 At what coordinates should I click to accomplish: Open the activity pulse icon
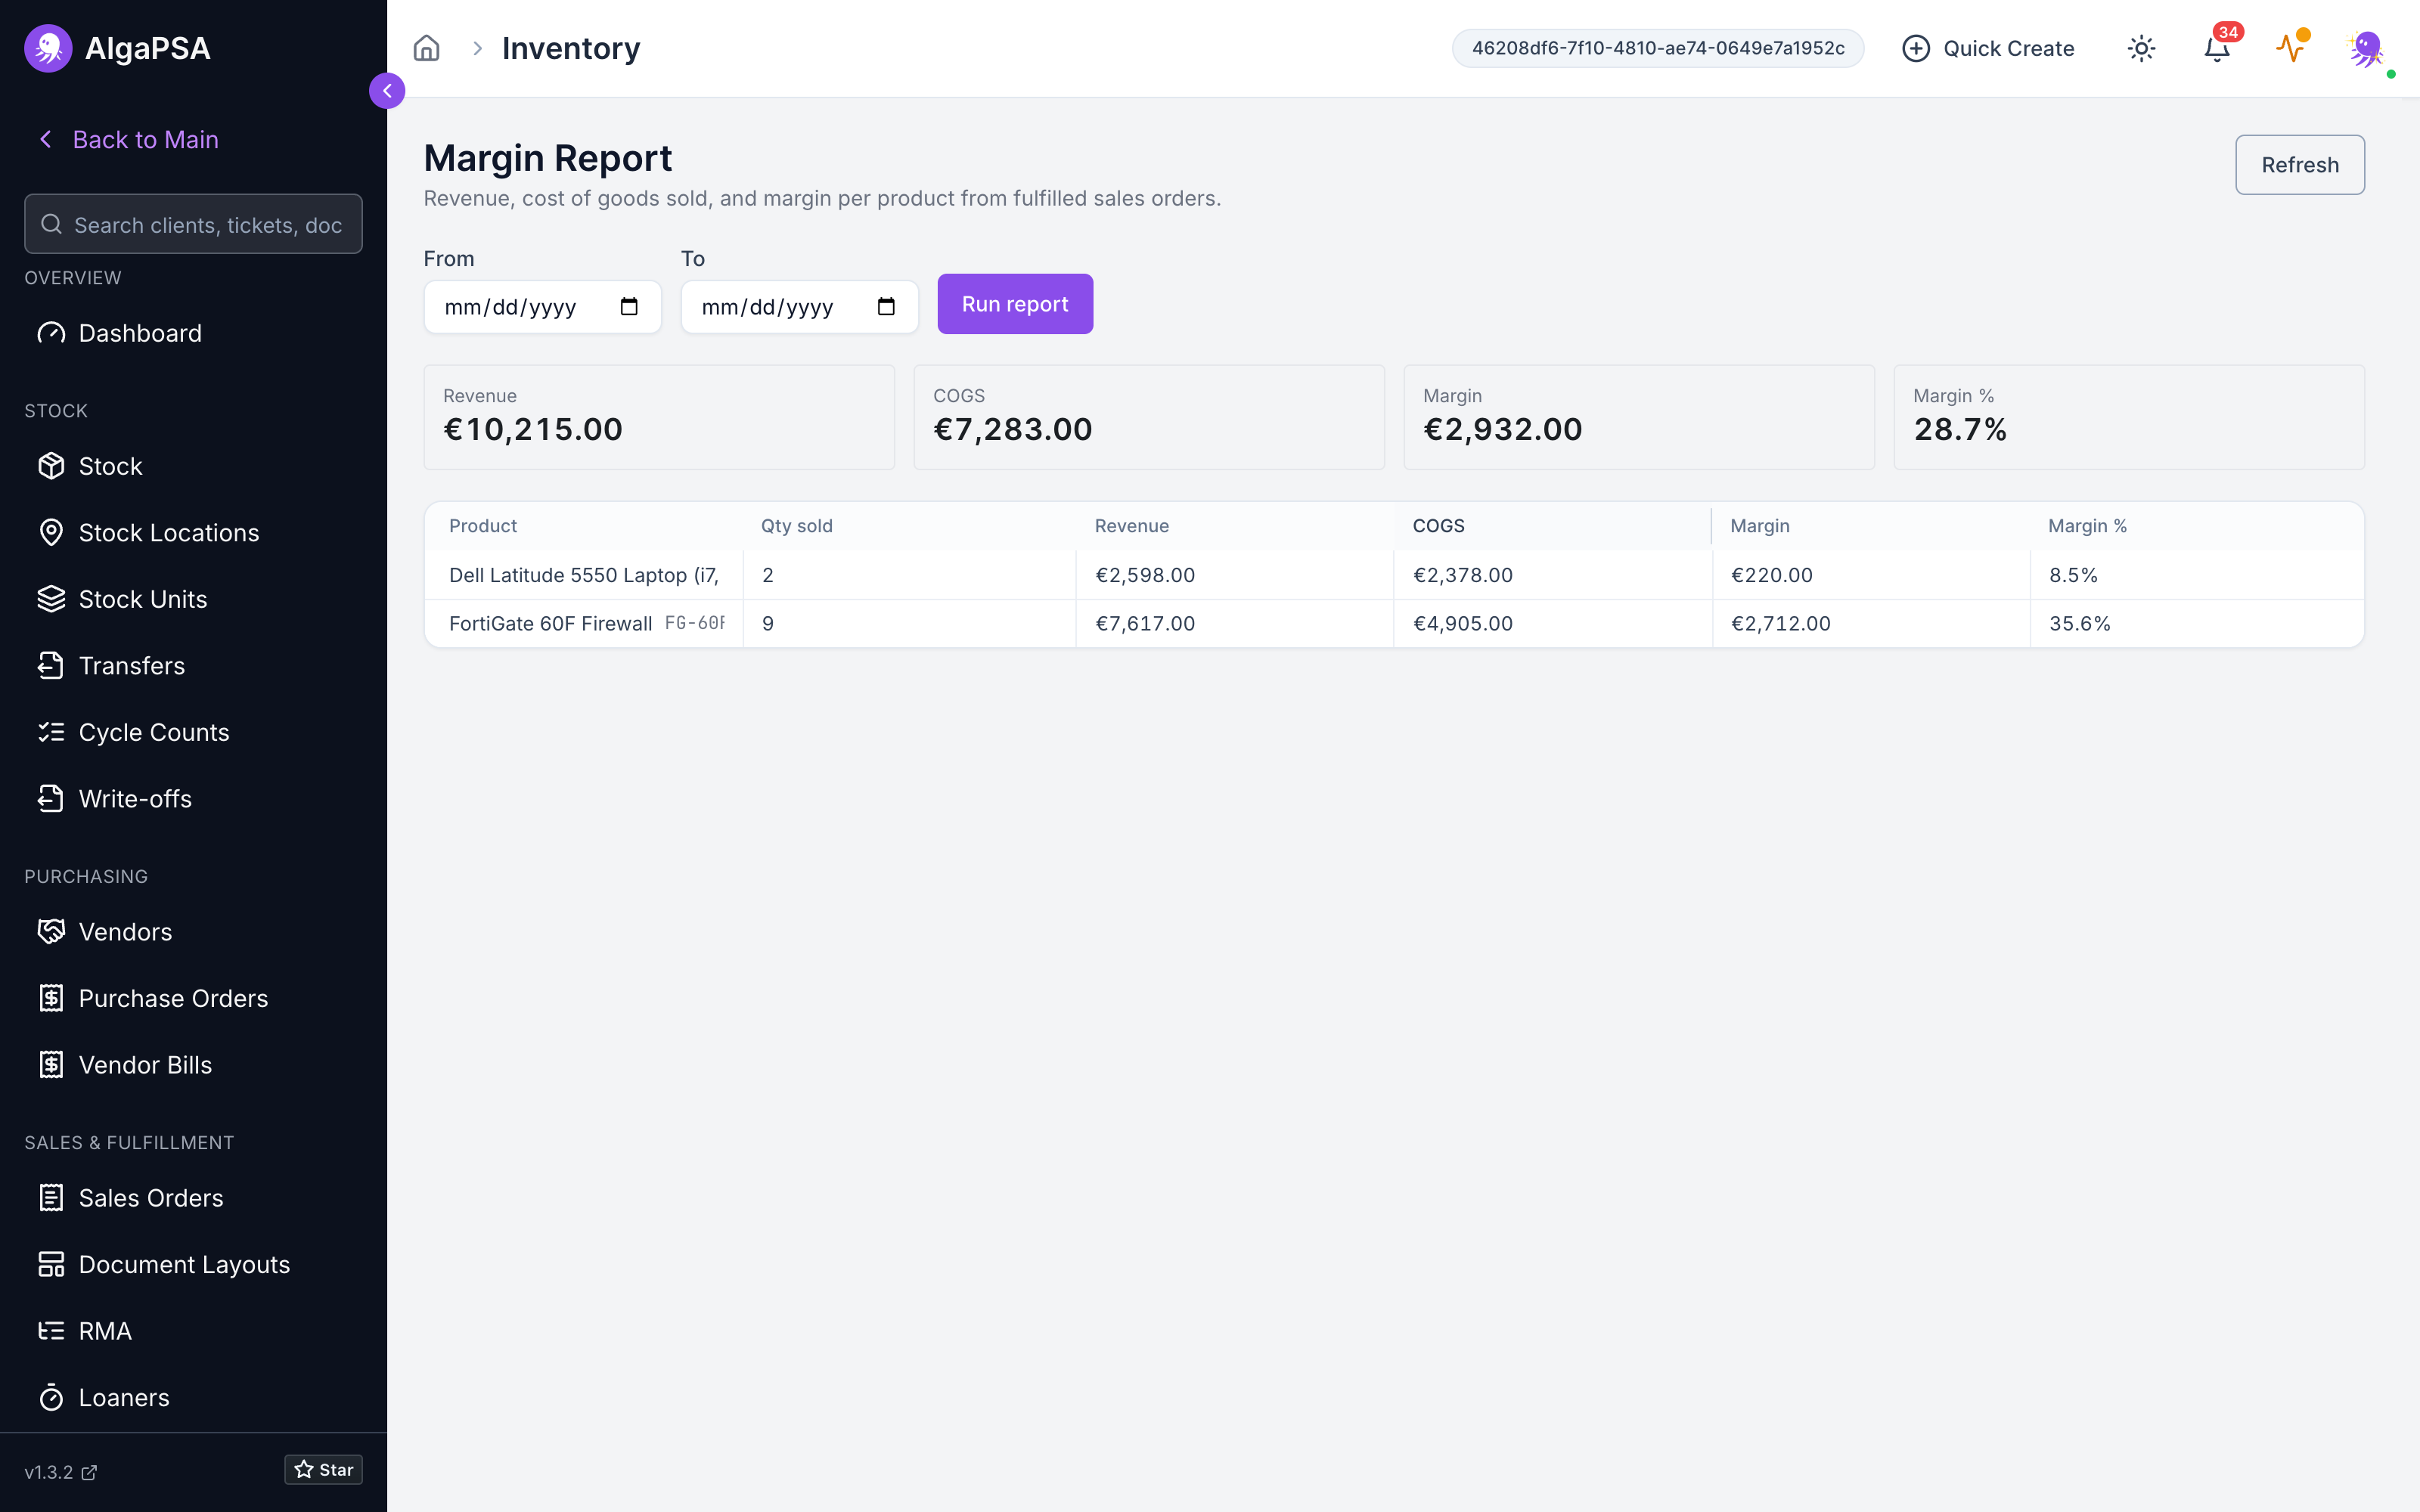pyautogui.click(x=2291, y=48)
